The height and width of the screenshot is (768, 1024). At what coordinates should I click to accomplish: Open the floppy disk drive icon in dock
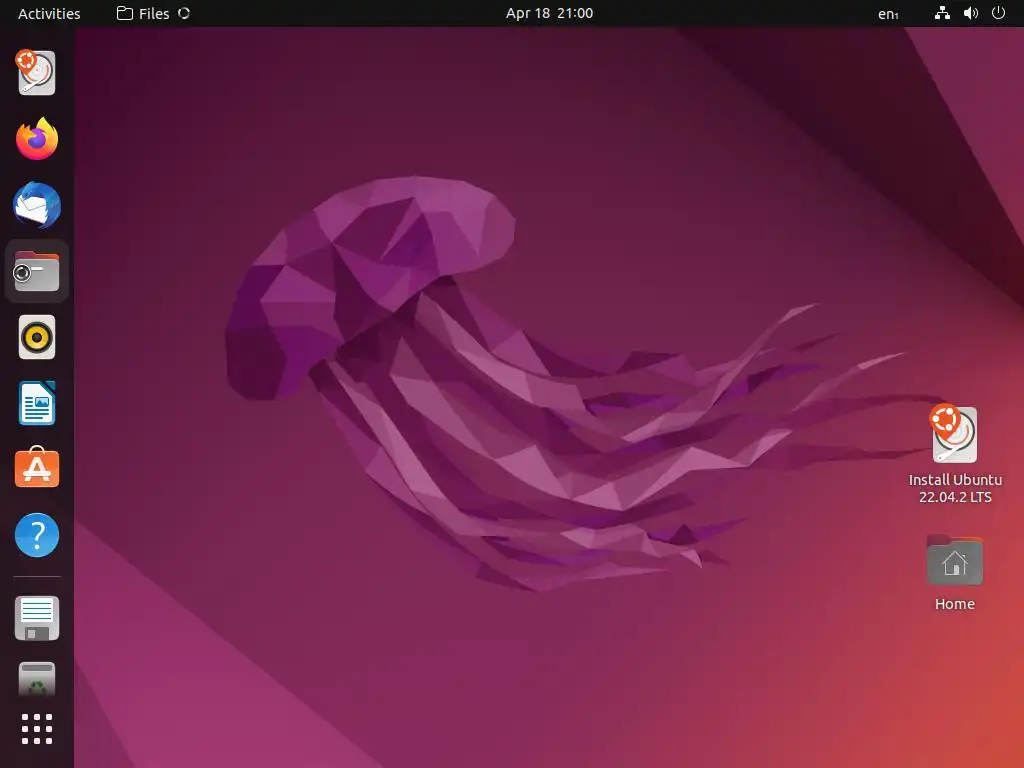pyautogui.click(x=37, y=618)
